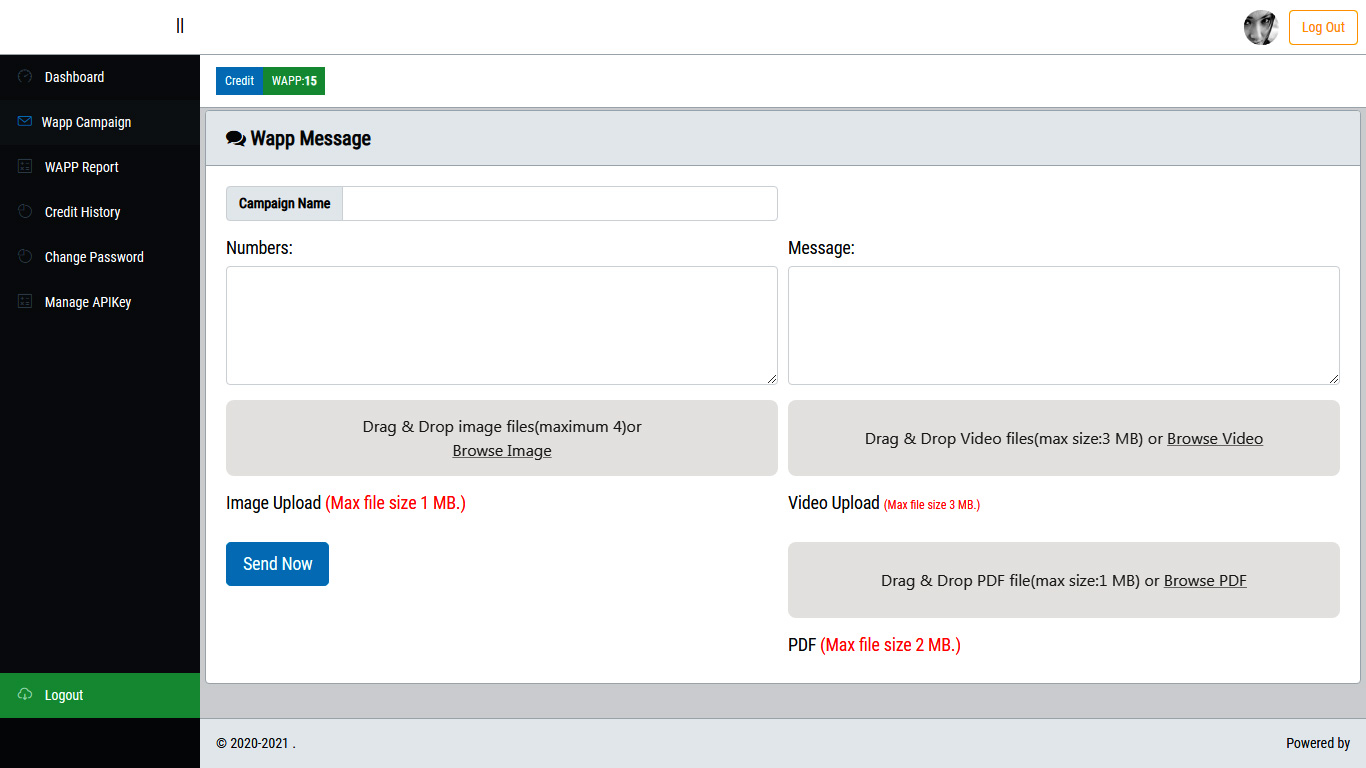Click the WAPP Report calculator icon
Image resolution: width=1366 pixels, height=768 pixels.
coord(24,167)
